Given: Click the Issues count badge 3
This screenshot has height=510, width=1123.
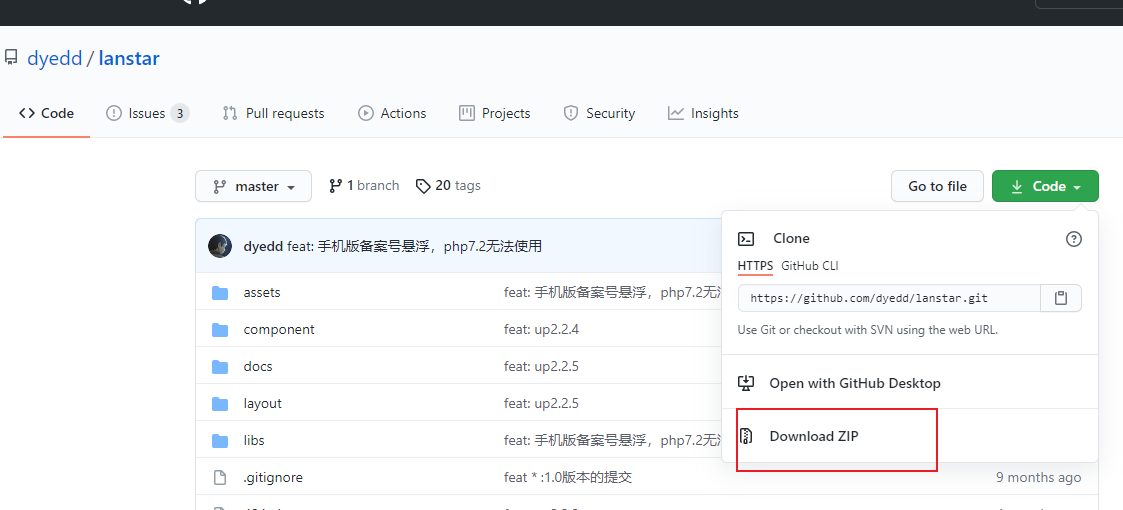Looking at the screenshot, I should 180,113.
